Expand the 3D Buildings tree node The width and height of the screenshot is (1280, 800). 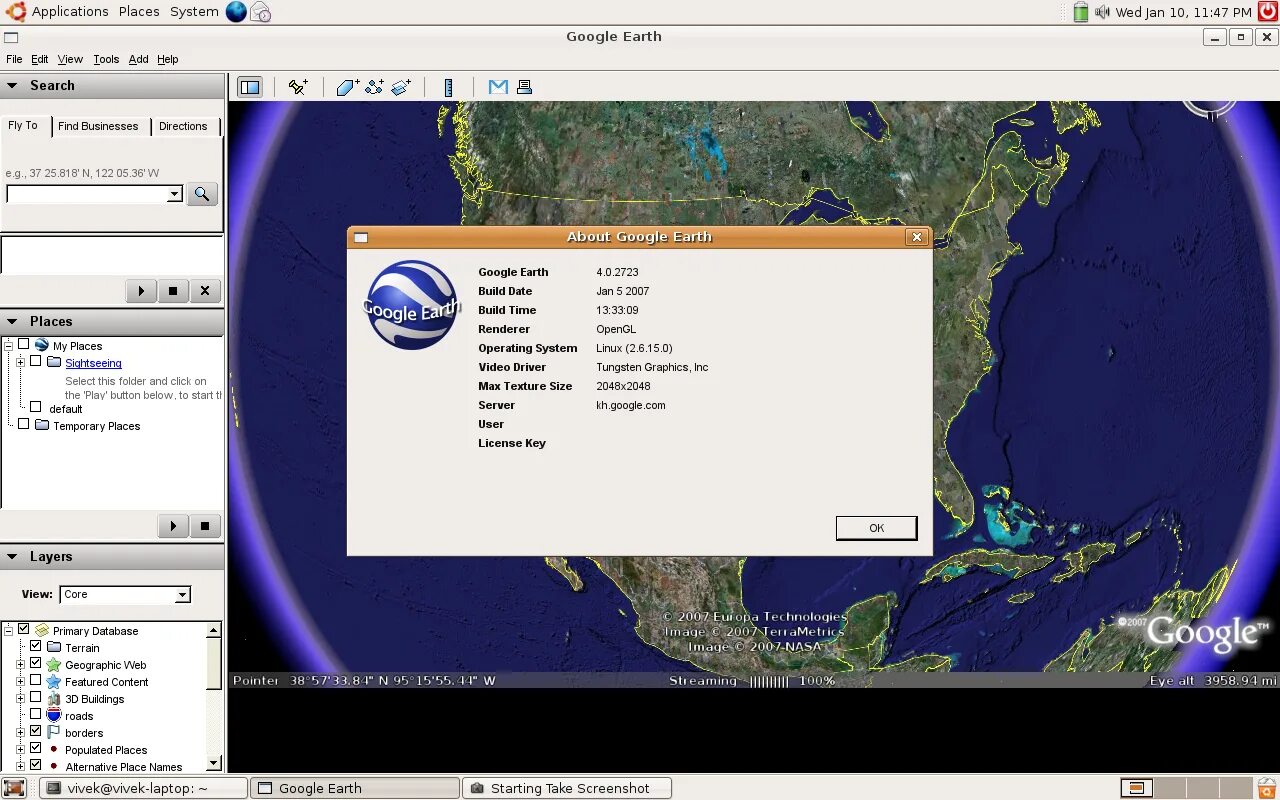[x=20, y=698]
